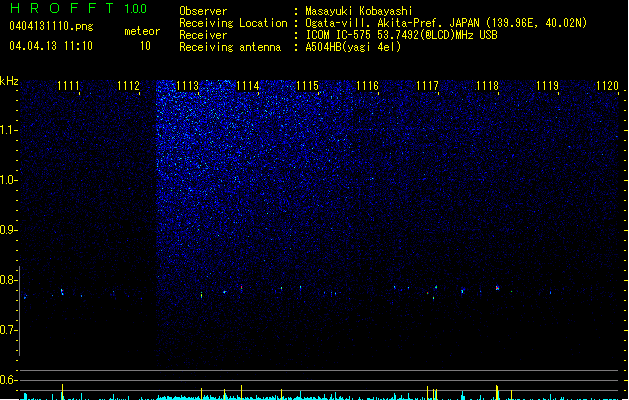Click frequency axis label 0.8
This screenshot has width=629, height=400.
point(7,280)
